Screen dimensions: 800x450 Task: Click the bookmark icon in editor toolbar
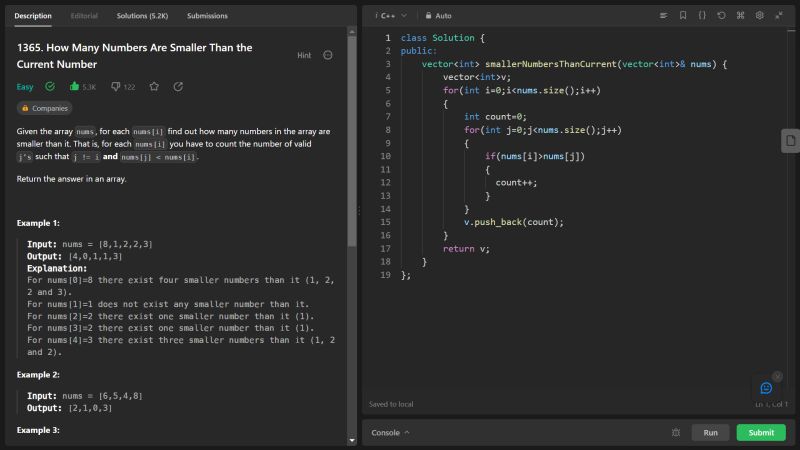pyautogui.click(x=683, y=16)
